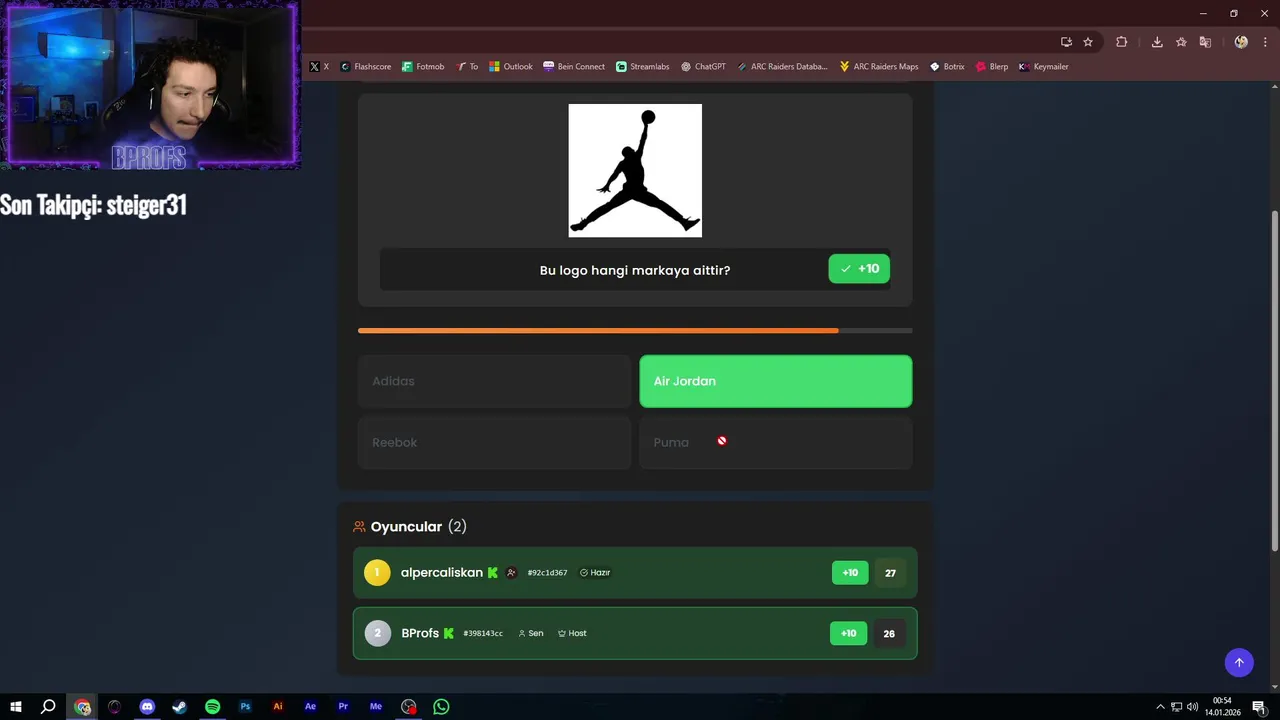This screenshot has height=720, width=1280.
Task: Click the +10 badge on BProfs's row
Action: coord(848,633)
